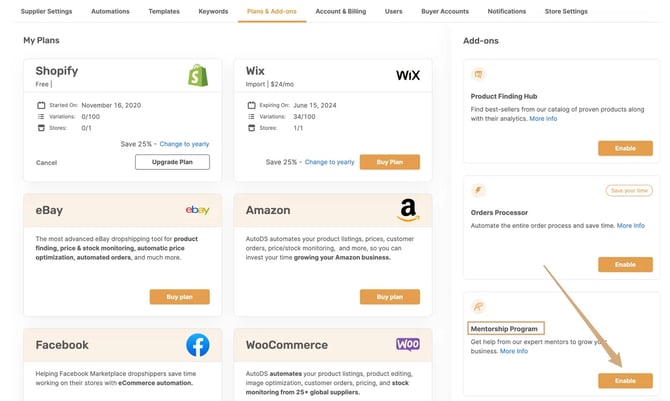The width and height of the screenshot is (670, 401).
Task: Open More Info link for Orders Processor
Action: click(630, 226)
